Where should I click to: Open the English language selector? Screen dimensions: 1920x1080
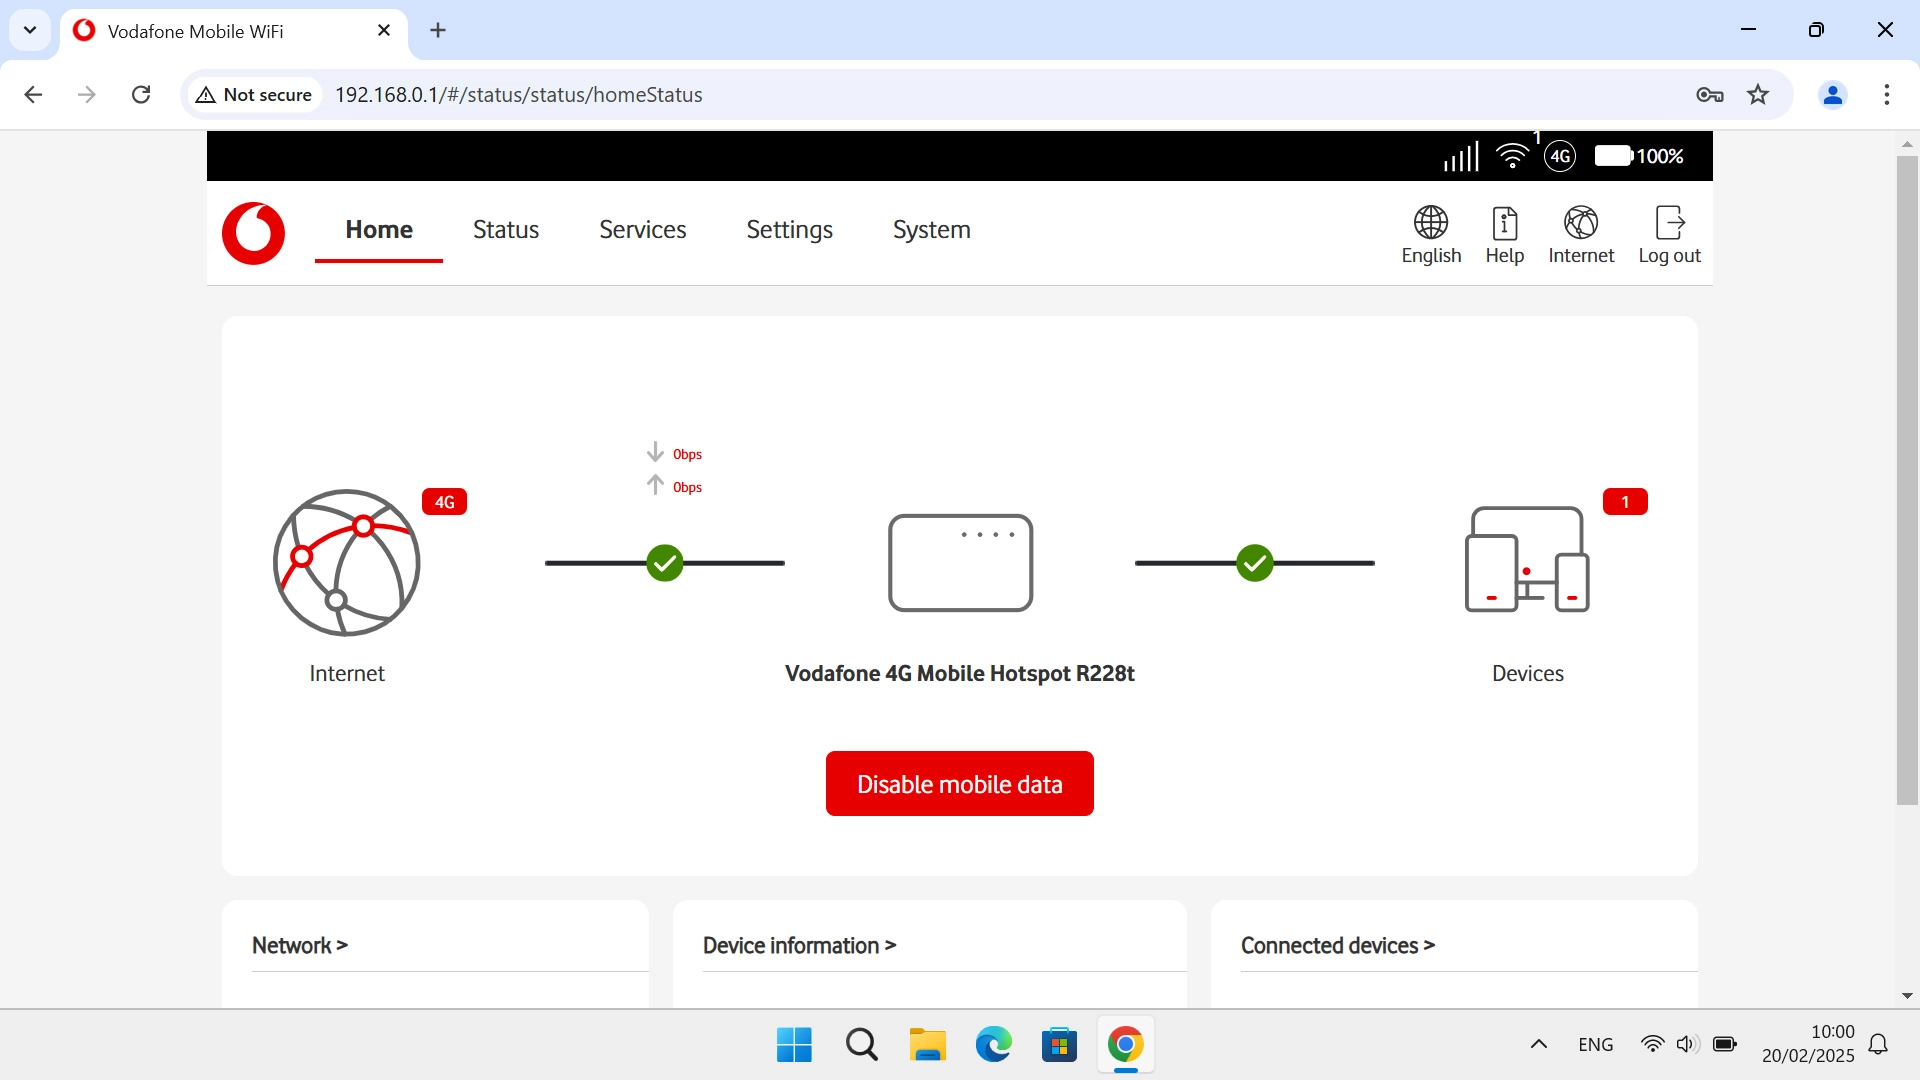(1431, 235)
